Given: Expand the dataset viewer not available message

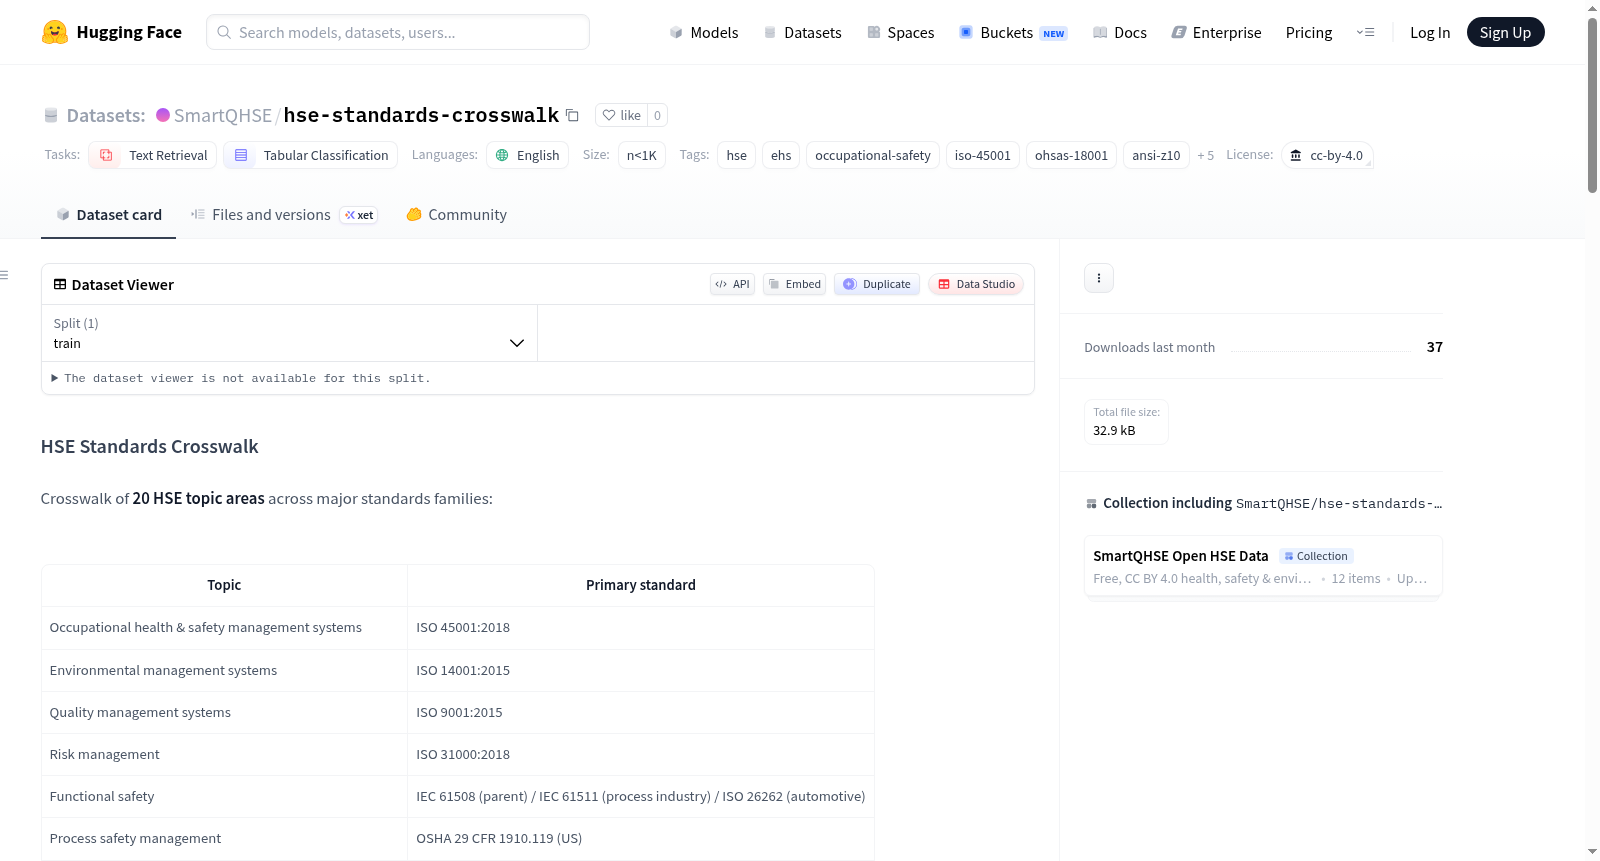Looking at the screenshot, I should 241,378.
